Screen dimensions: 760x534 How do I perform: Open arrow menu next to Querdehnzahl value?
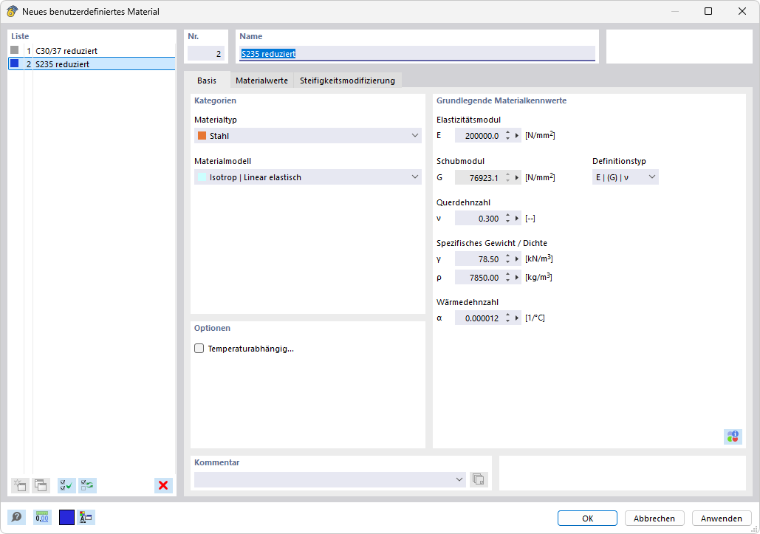[x=517, y=219]
